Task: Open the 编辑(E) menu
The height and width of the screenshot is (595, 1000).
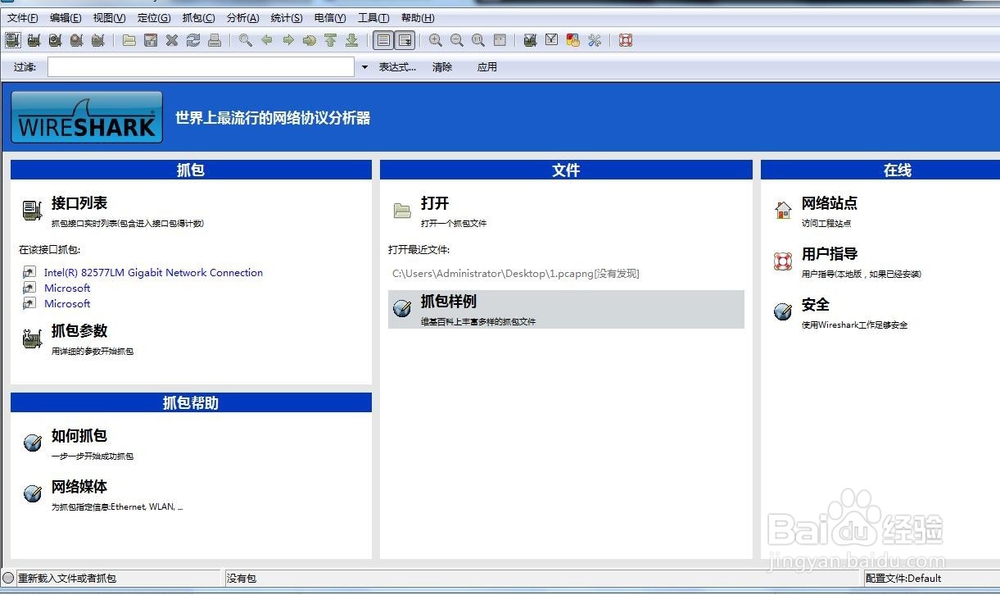Action: click(66, 18)
